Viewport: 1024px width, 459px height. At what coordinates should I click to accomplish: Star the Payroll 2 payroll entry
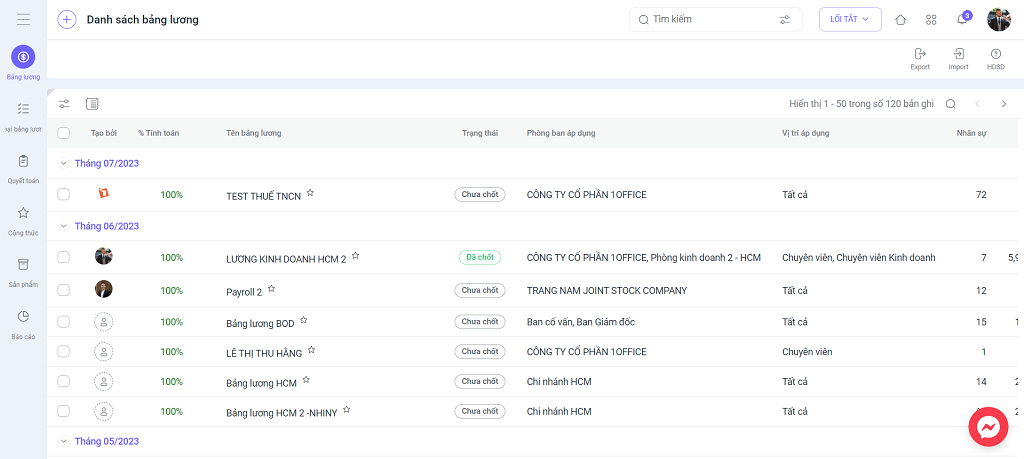pyautogui.click(x=272, y=289)
